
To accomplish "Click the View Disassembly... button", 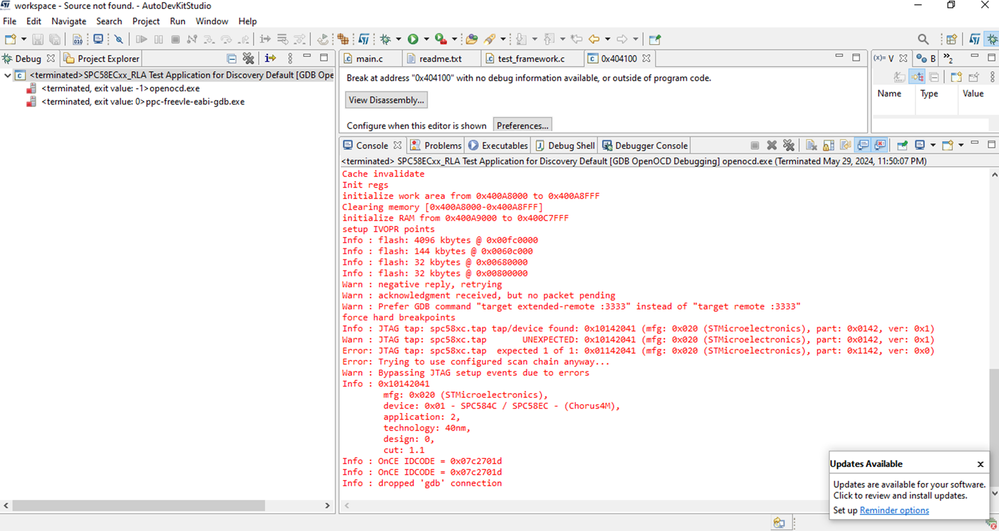I will pos(386,100).
